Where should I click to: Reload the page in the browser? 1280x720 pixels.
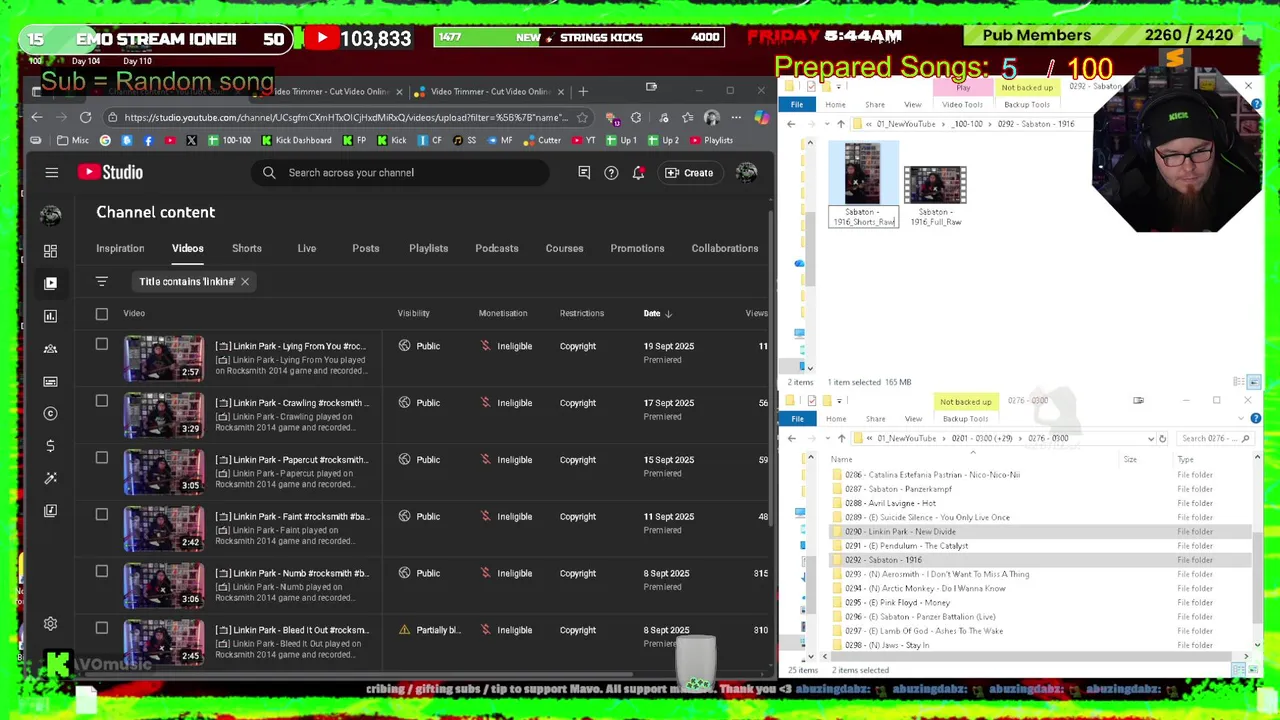coord(85,117)
